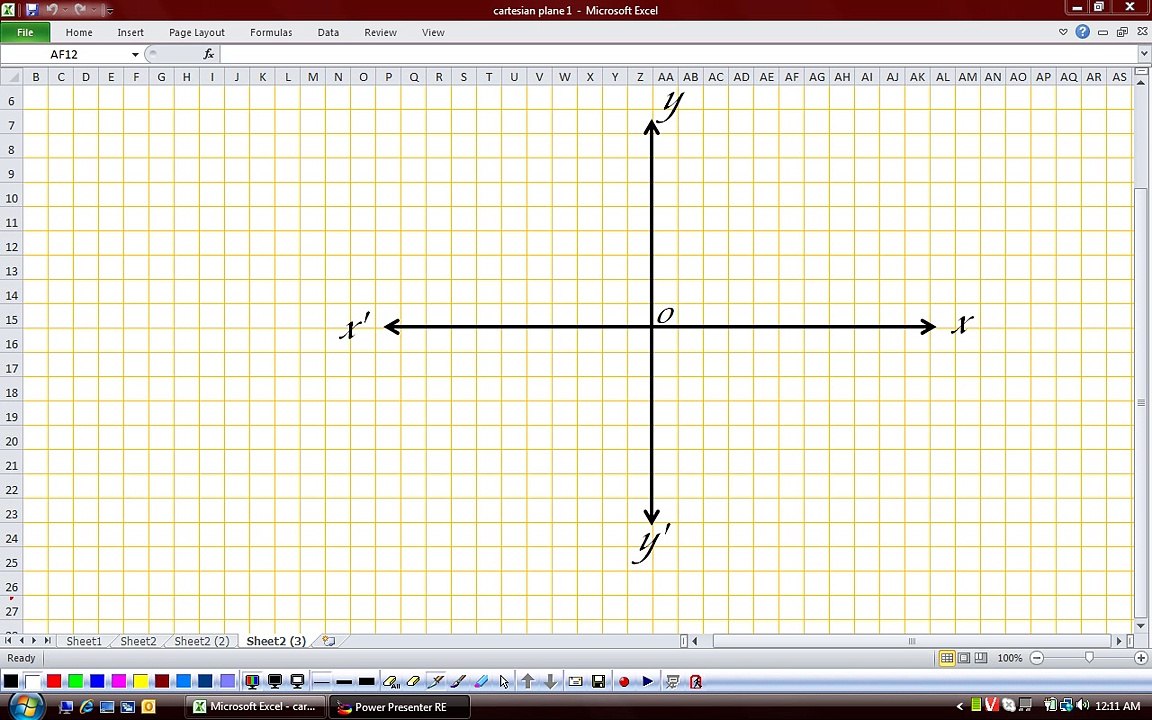Viewport: 1152px width, 720px height.
Task: Click the Erase All tool icon
Action: [x=391, y=682]
